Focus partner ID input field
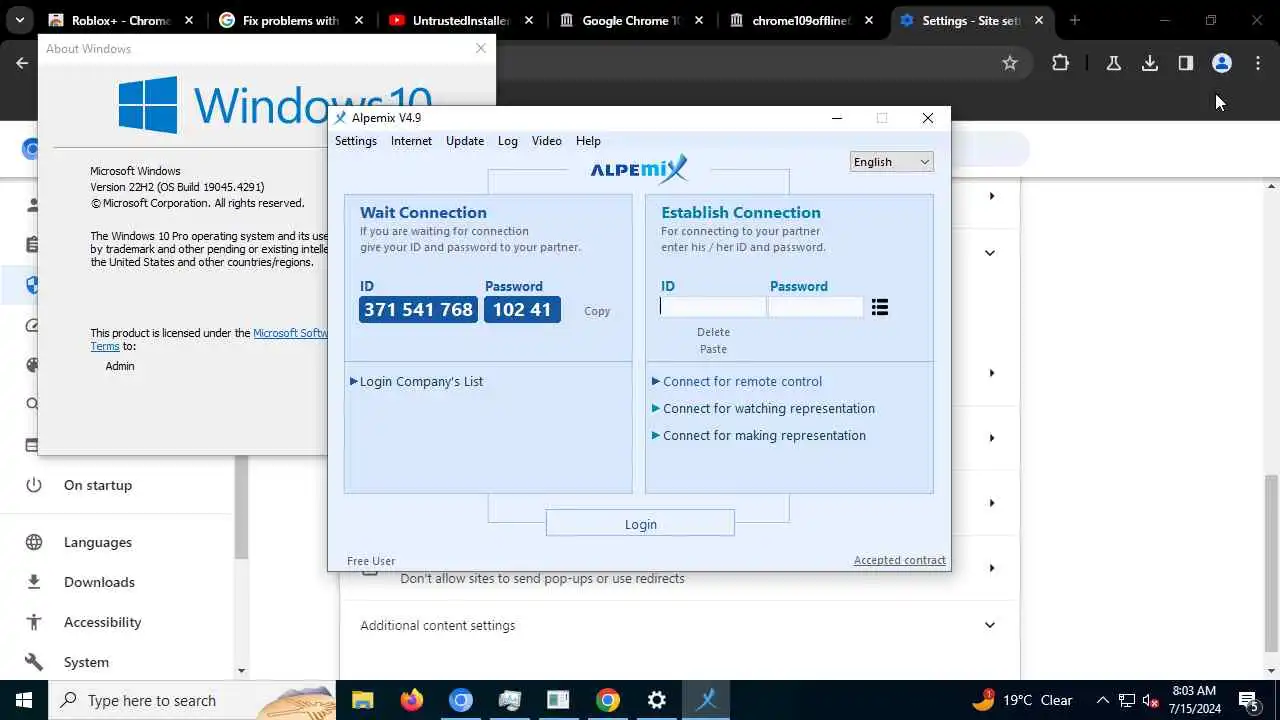 tap(712, 307)
